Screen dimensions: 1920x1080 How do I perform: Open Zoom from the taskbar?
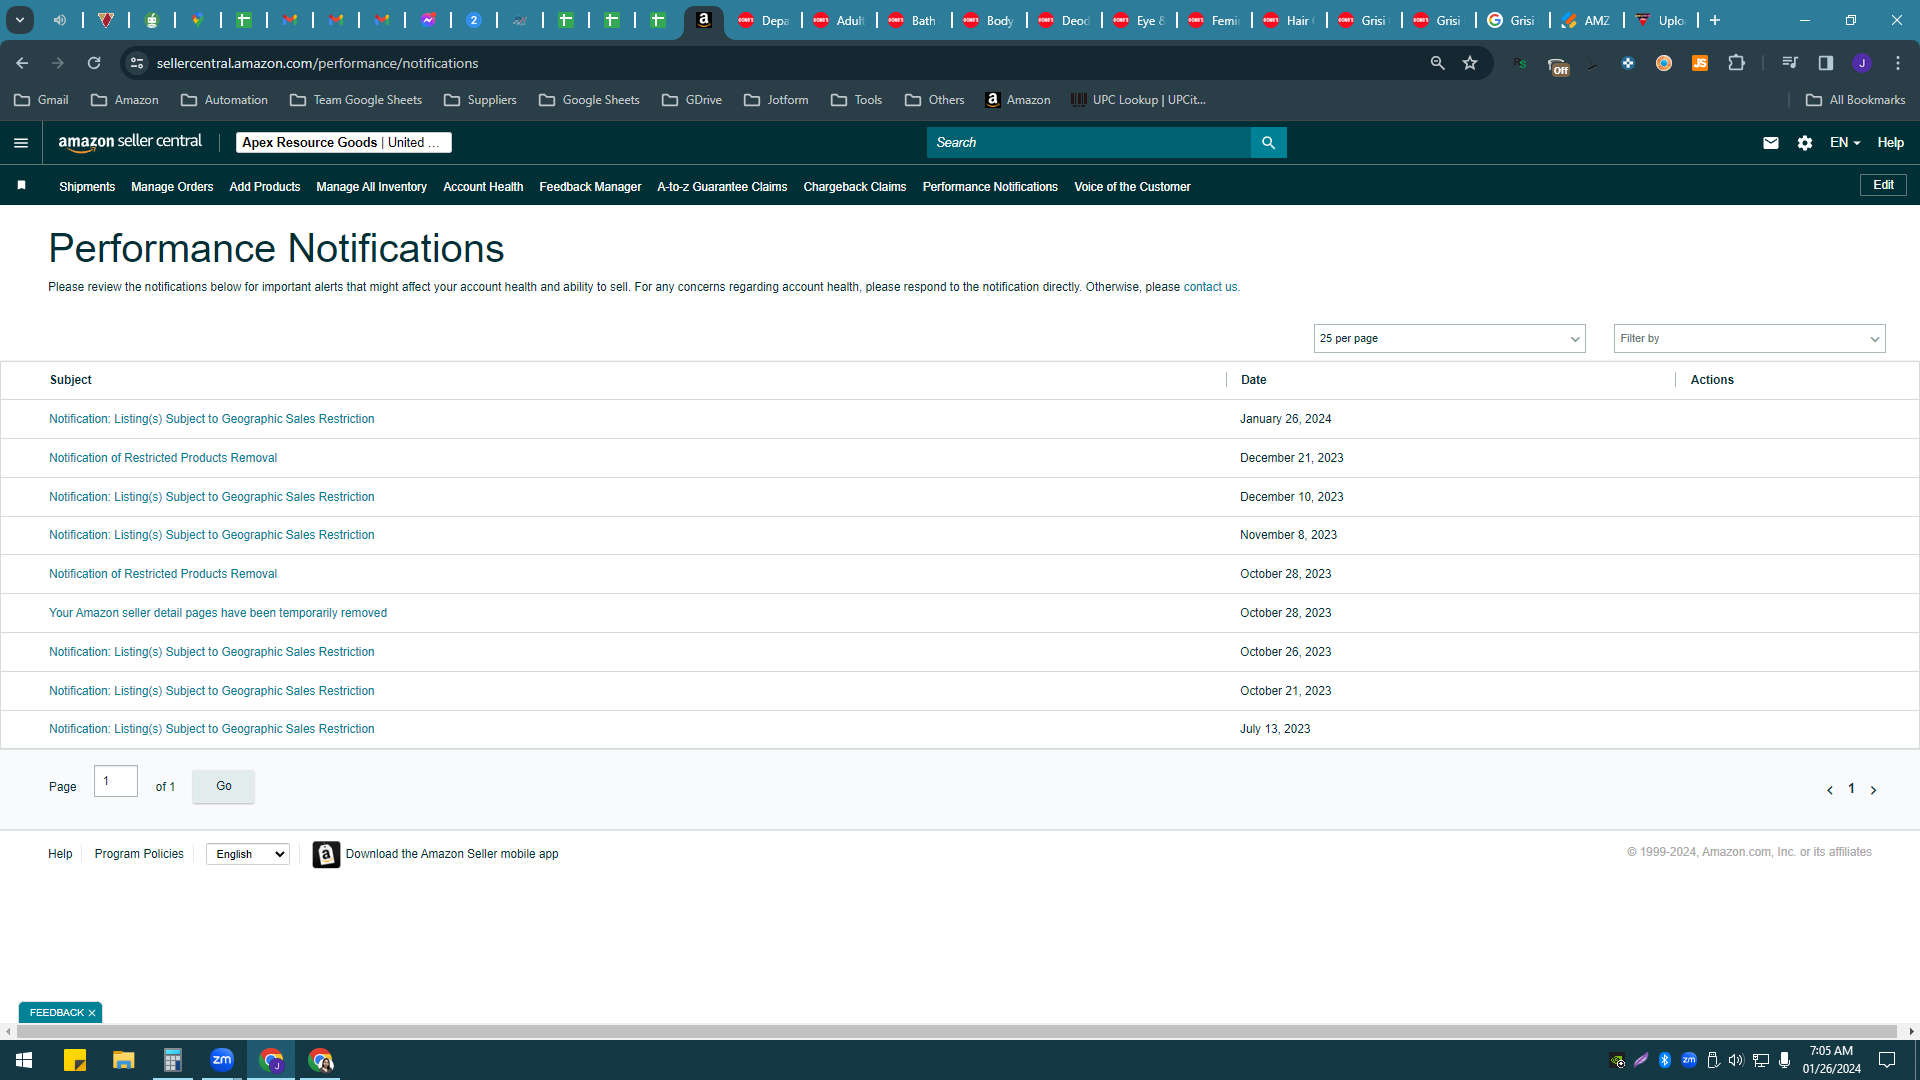pyautogui.click(x=222, y=1060)
